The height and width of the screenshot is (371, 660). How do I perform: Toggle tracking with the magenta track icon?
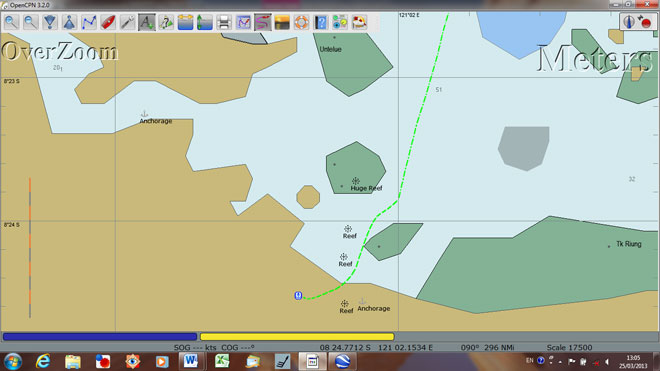(x=263, y=22)
